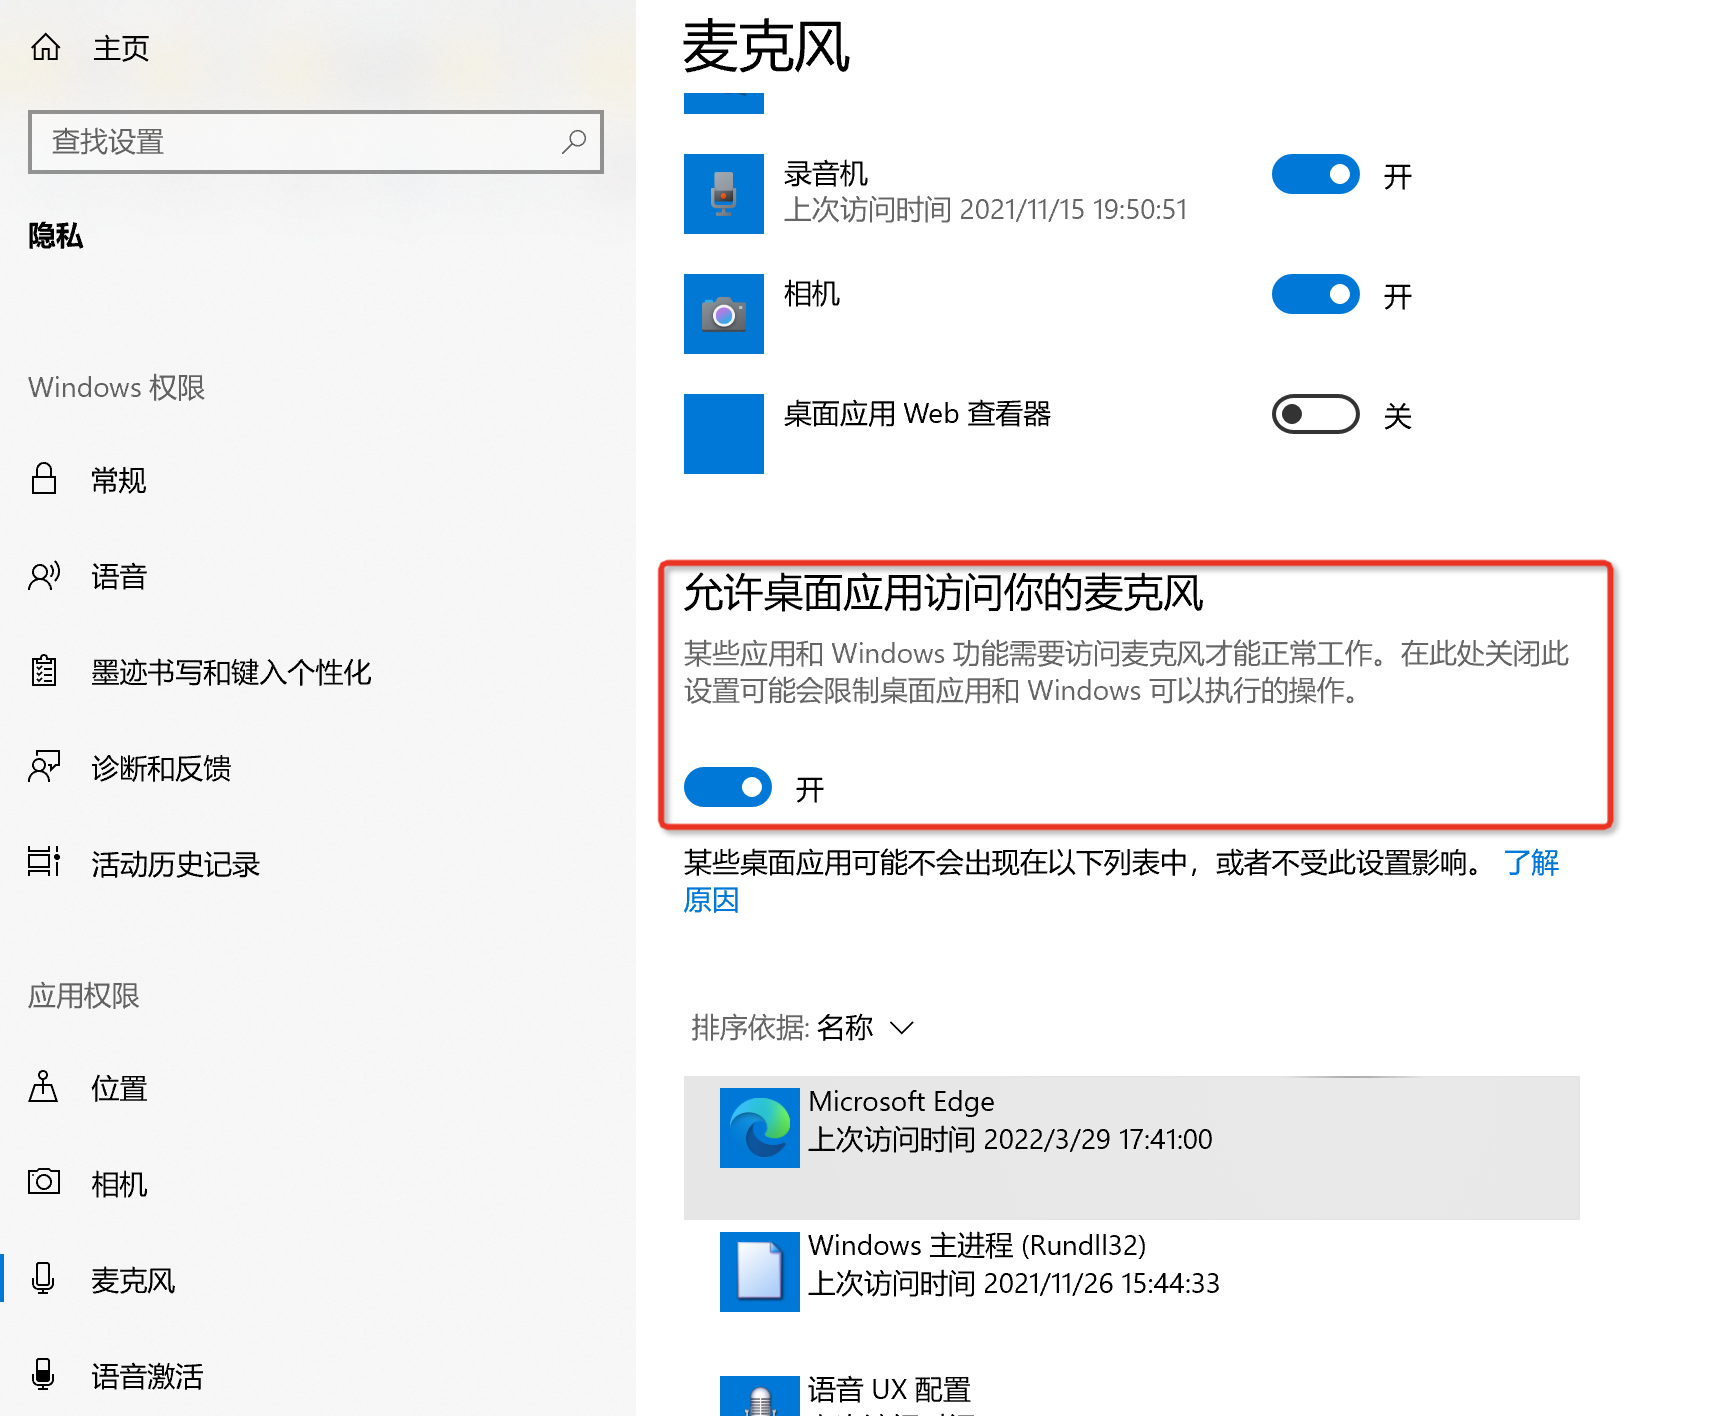Click 录音机 app name text
This screenshot has width=1726, height=1416.
(825, 174)
